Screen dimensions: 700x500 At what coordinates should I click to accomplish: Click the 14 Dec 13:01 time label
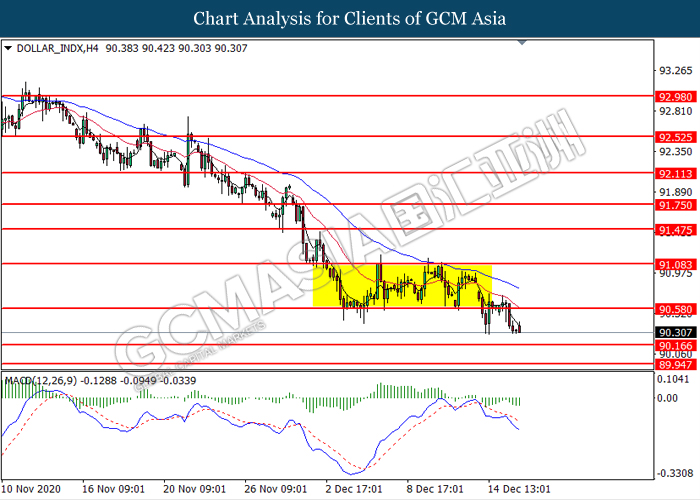pyautogui.click(x=519, y=489)
